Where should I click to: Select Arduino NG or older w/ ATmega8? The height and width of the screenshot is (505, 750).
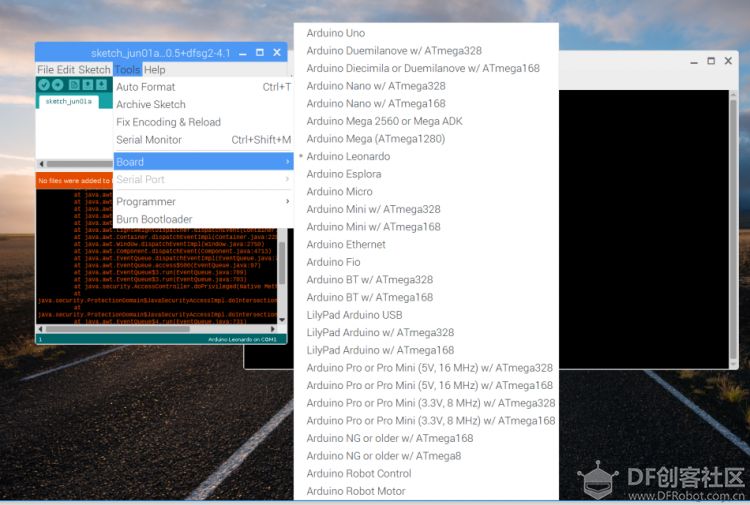pyautogui.click(x=426, y=456)
